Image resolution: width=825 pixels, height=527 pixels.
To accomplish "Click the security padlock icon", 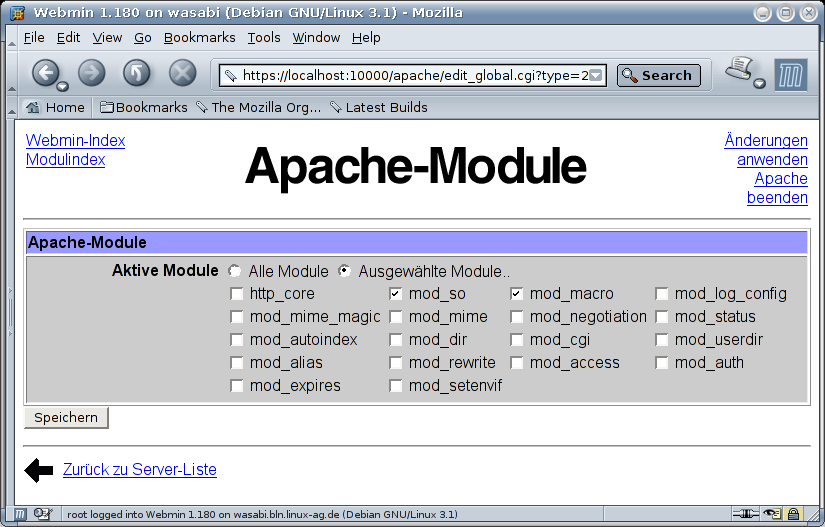I will tap(793, 514).
